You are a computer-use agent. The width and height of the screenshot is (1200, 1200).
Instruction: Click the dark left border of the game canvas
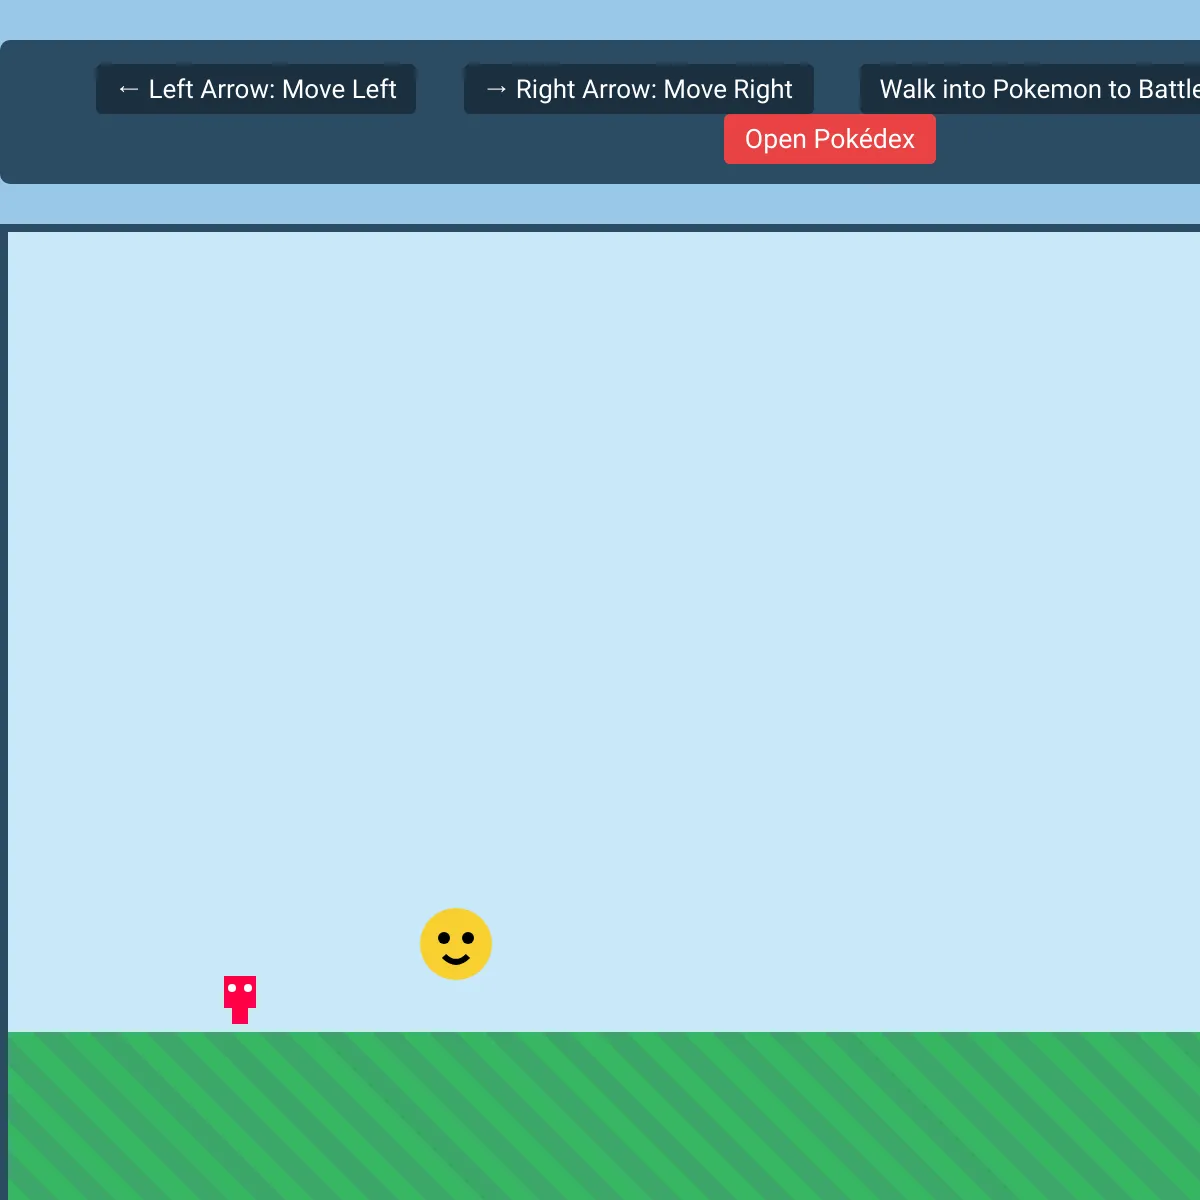4,700
